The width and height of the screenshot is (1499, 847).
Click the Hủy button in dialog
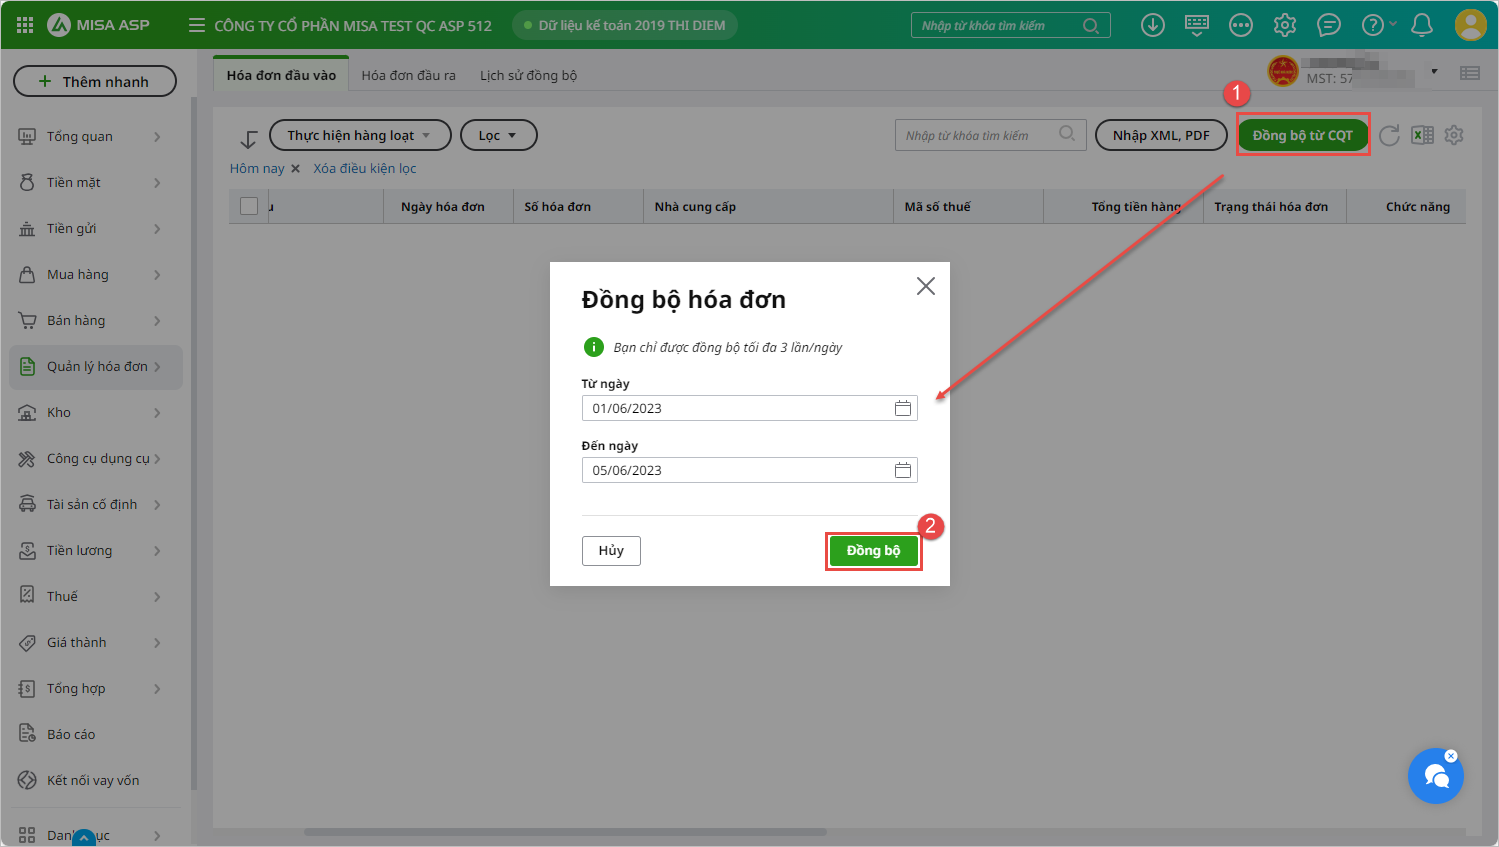[x=611, y=551]
